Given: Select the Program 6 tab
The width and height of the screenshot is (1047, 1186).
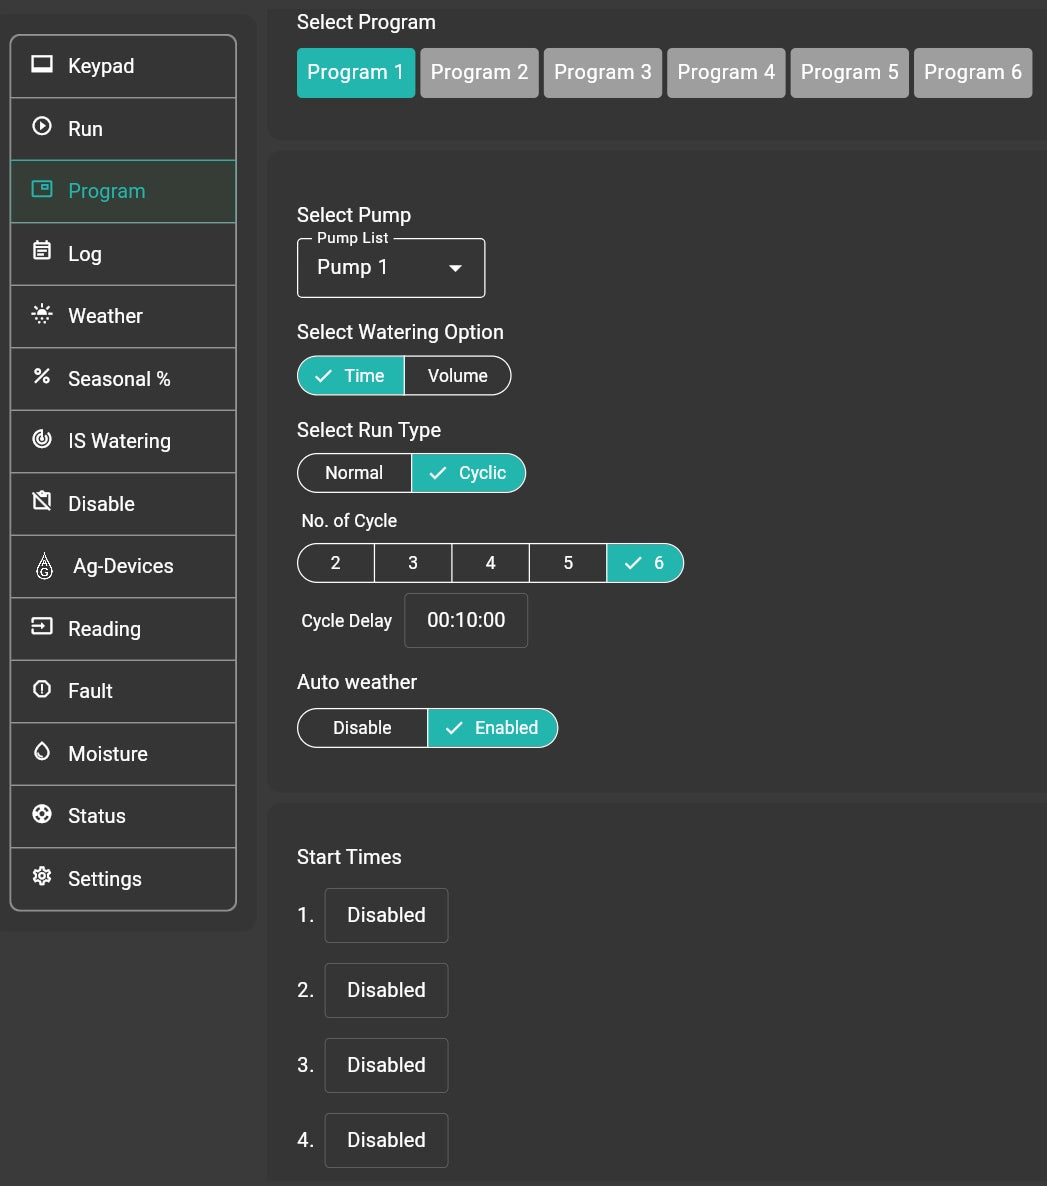Looking at the screenshot, I should 972,73.
